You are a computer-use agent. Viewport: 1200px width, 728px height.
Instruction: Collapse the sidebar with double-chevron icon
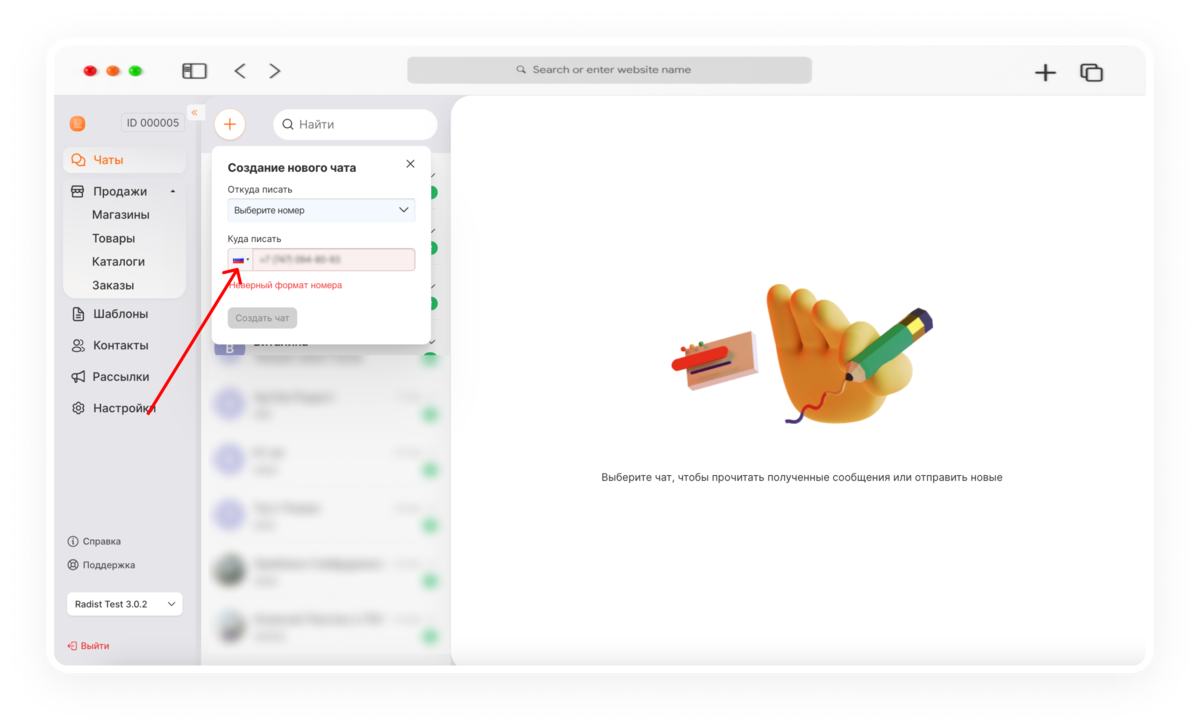coord(195,112)
